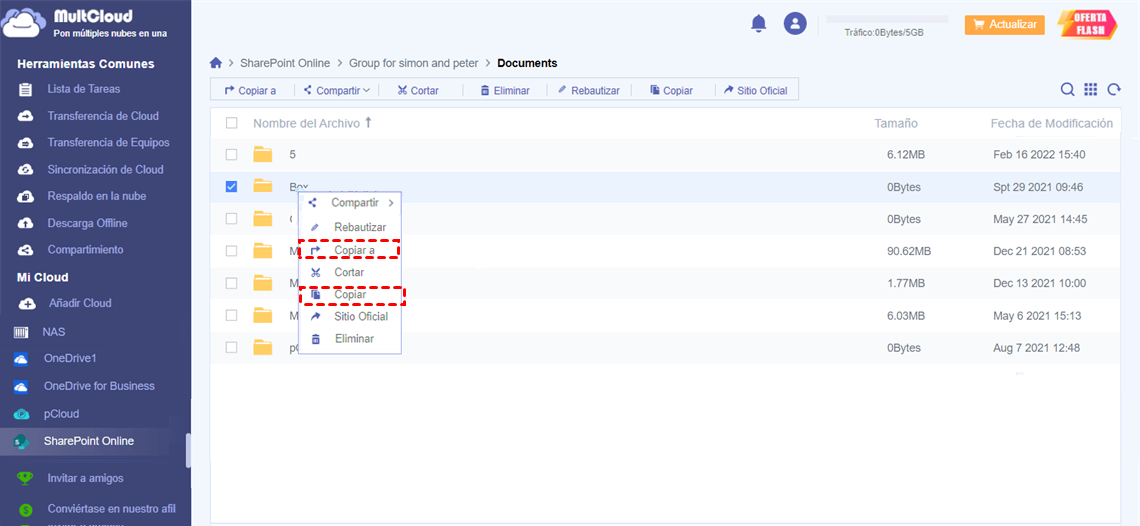This screenshot has width=1140, height=526.
Task: Click folder icon of the 90.62MB row
Action: (x=262, y=251)
